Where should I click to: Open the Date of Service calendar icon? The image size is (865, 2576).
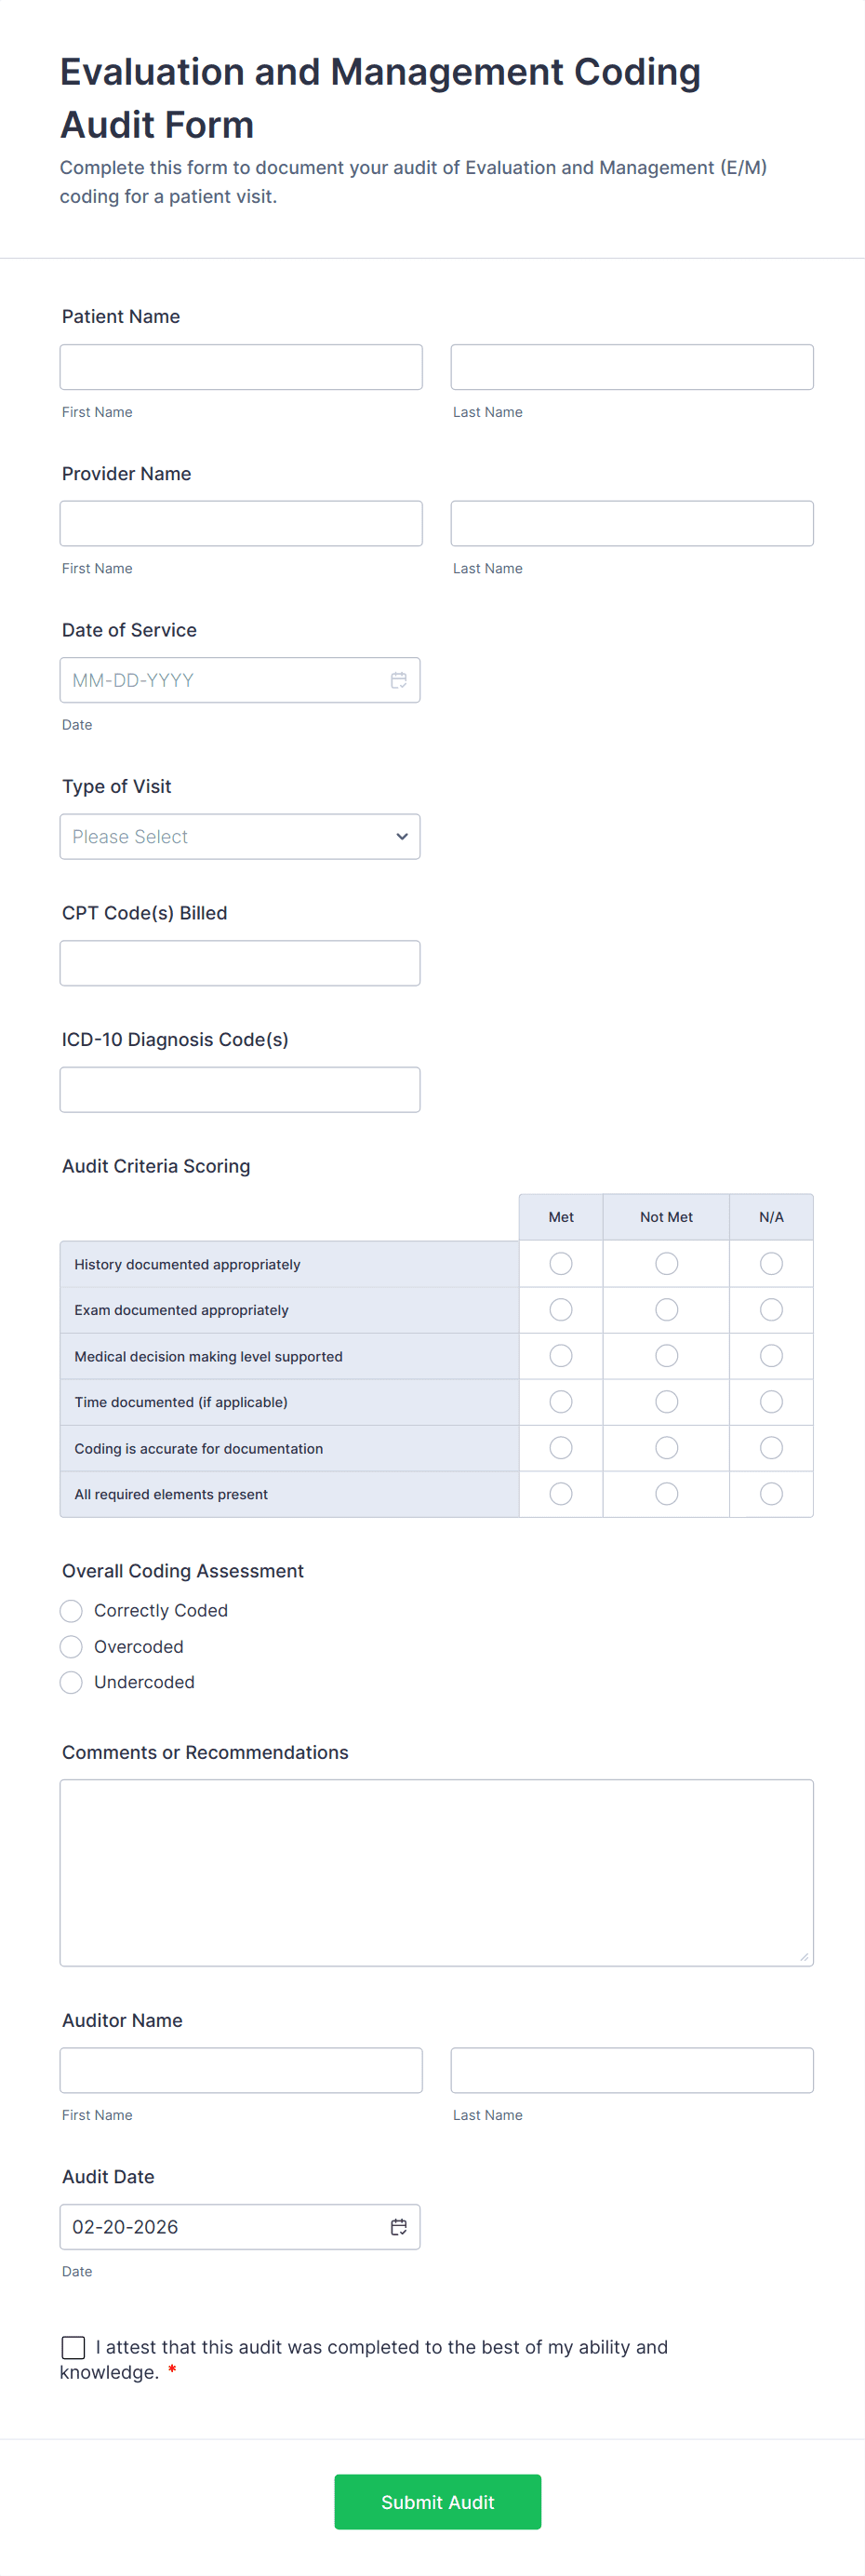click(398, 680)
